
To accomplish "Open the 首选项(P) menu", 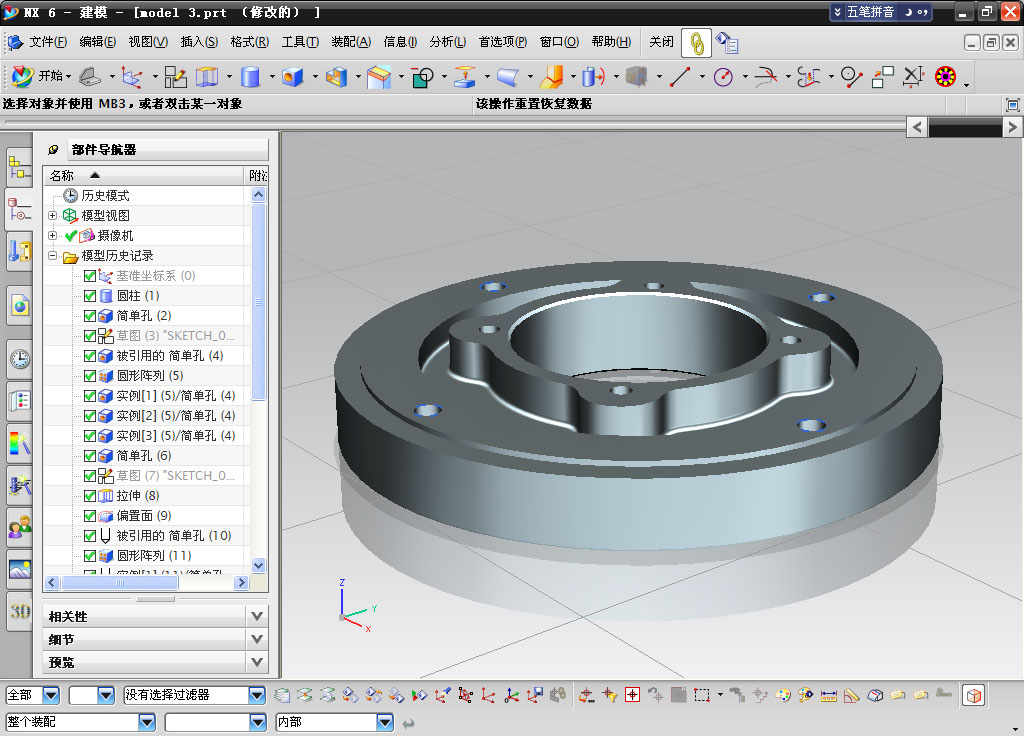I will pos(503,42).
